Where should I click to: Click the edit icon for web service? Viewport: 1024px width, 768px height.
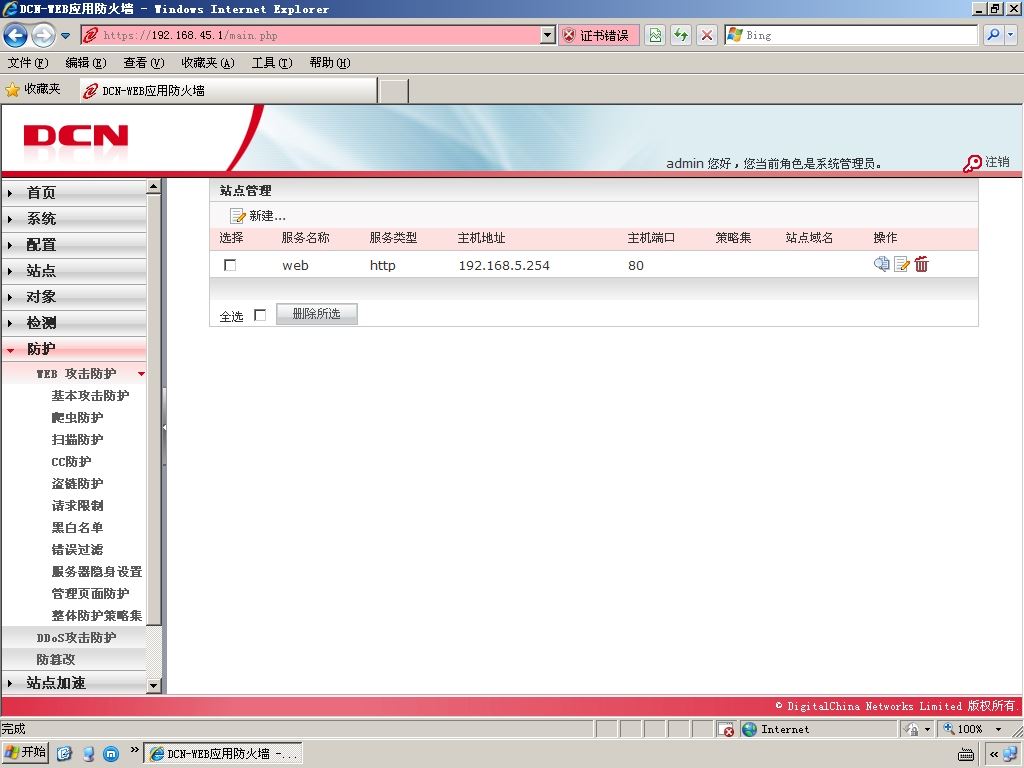(901, 264)
